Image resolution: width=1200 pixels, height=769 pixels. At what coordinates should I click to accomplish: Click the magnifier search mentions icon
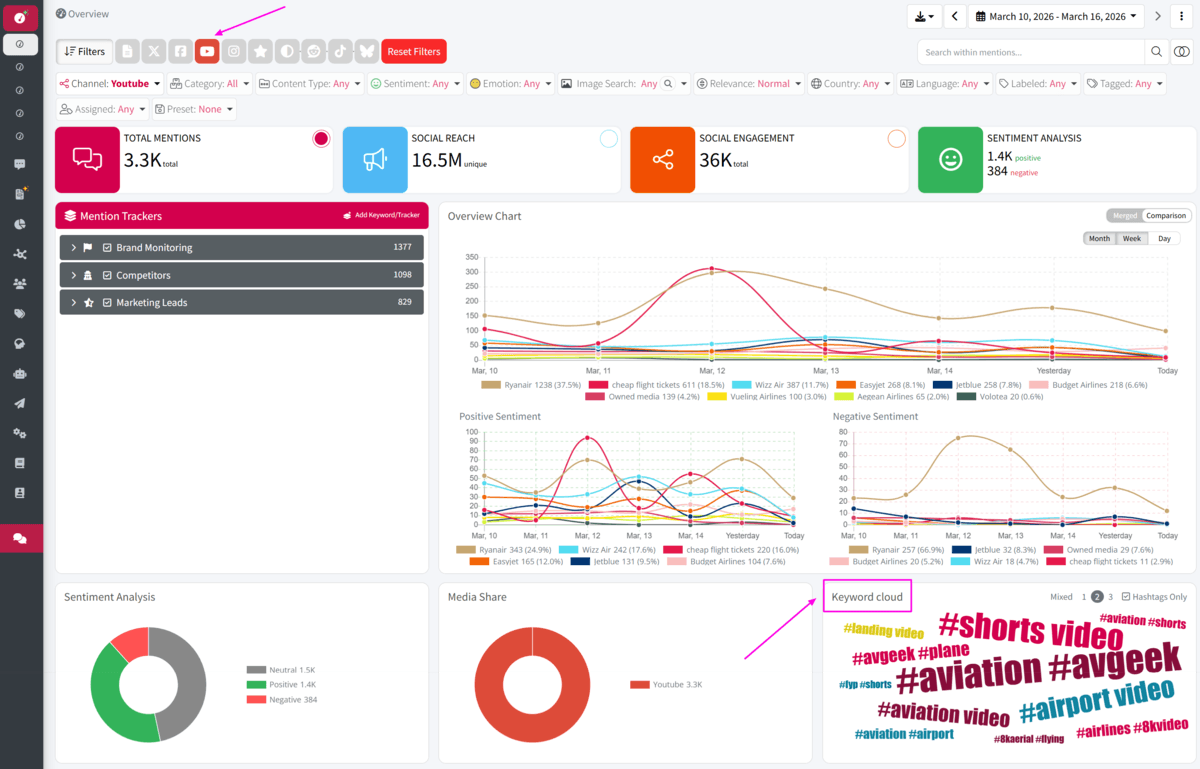pyautogui.click(x=1157, y=52)
